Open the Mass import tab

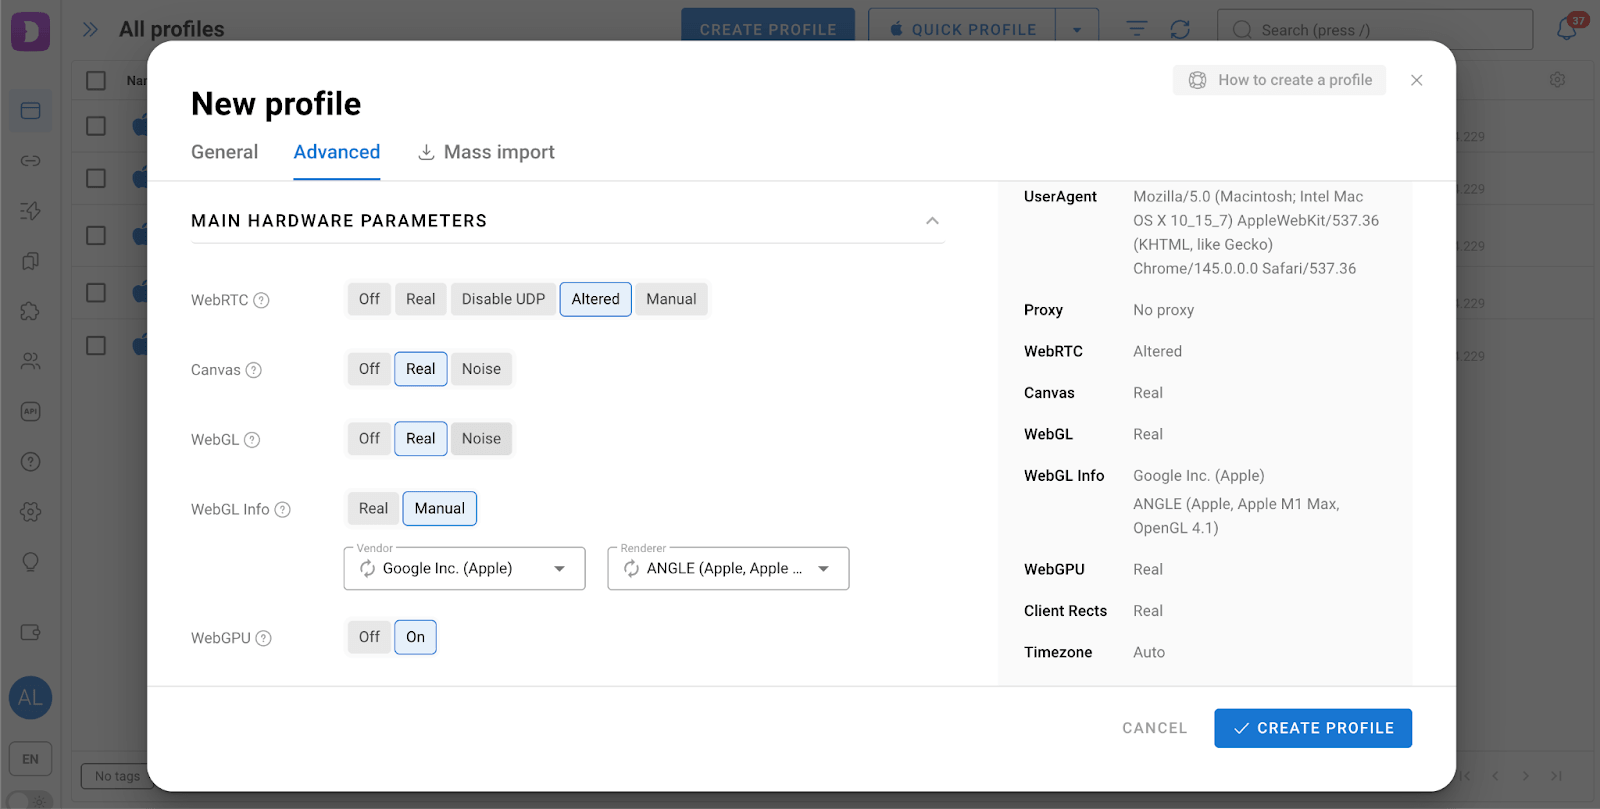point(486,152)
